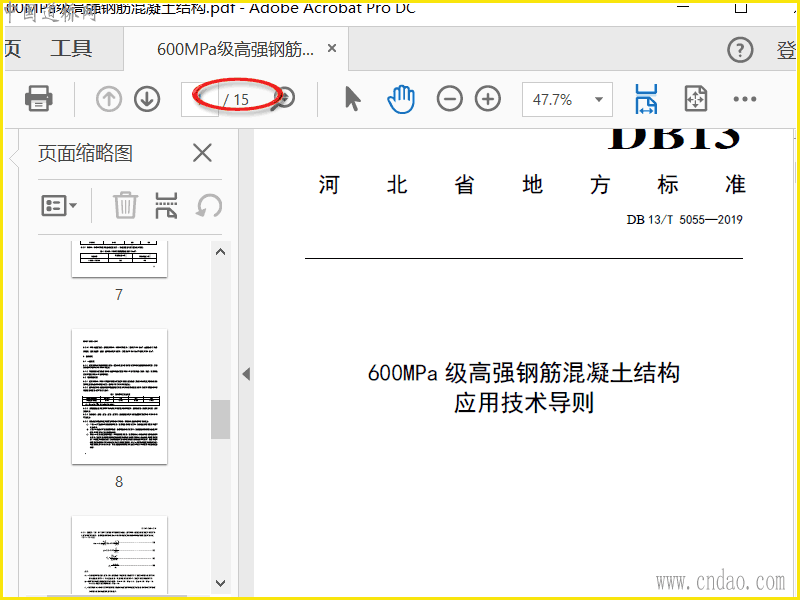Screen dimensions: 800x600
Task: Go to the next page with down arrow
Action: tap(147, 99)
